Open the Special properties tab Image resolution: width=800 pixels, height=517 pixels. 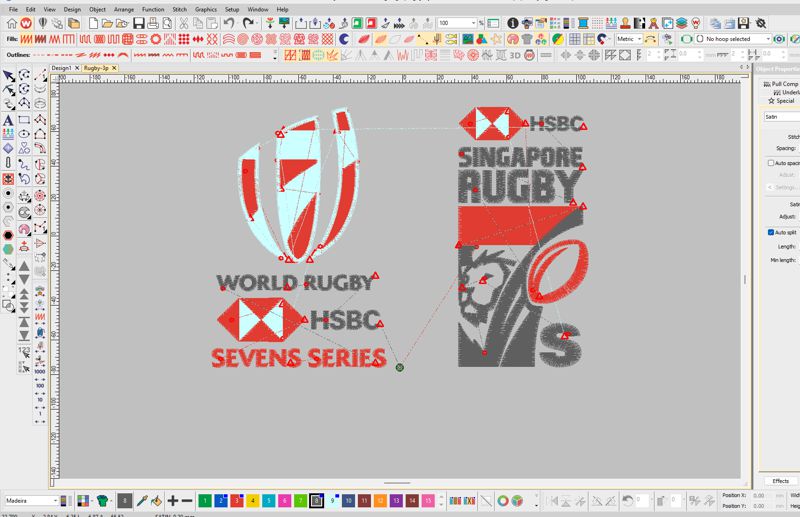click(x=785, y=101)
